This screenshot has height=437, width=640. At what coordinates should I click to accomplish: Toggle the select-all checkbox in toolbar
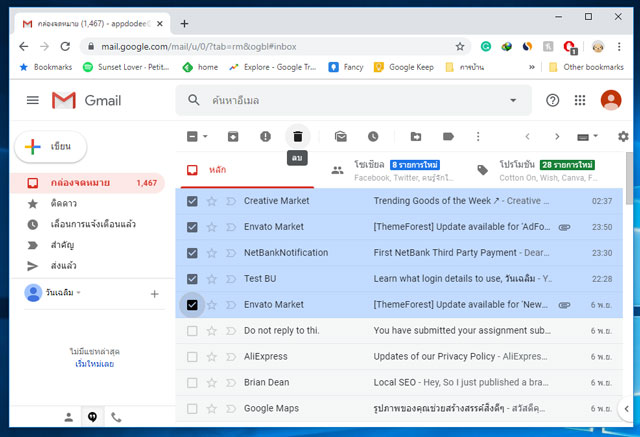[192, 136]
